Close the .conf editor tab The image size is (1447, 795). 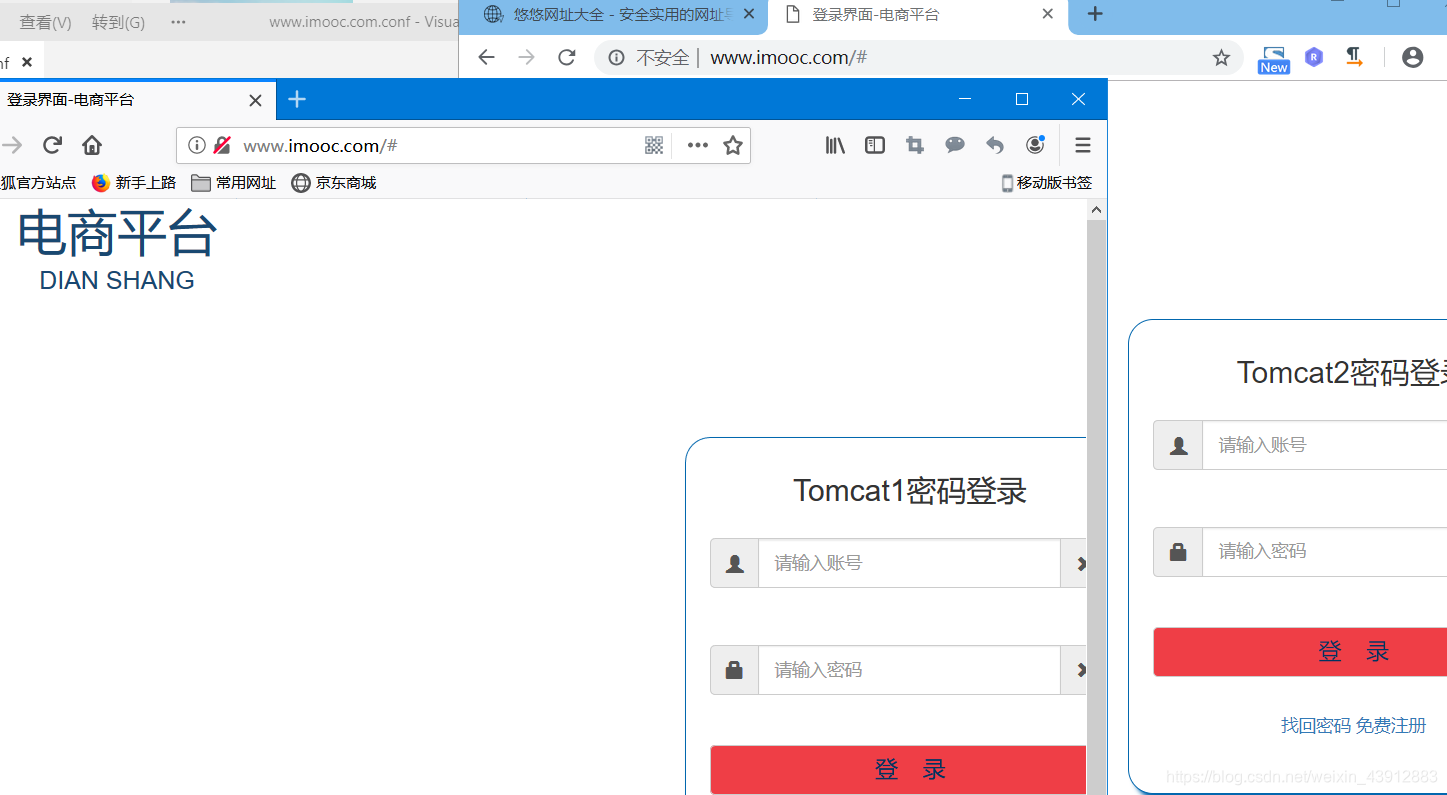[27, 62]
